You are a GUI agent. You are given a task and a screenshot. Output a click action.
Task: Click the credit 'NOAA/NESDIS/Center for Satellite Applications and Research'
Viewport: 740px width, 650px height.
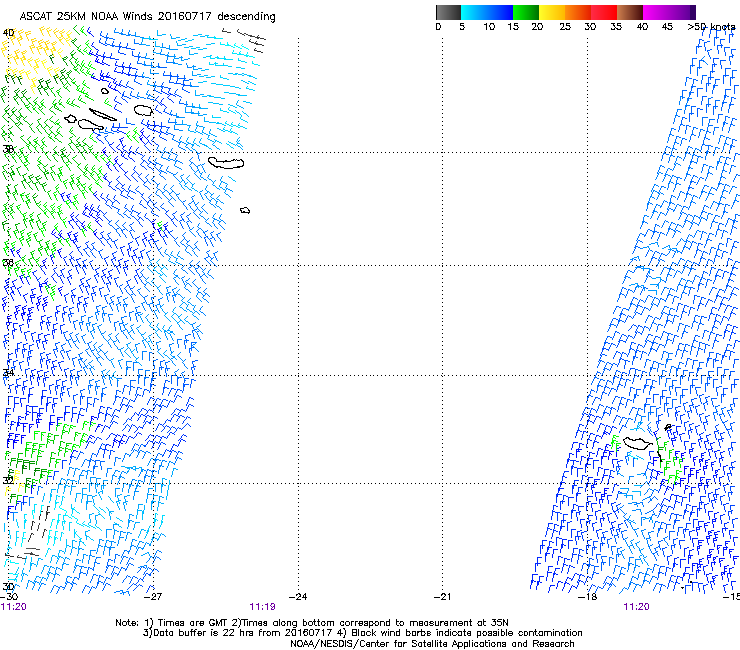tap(432, 644)
